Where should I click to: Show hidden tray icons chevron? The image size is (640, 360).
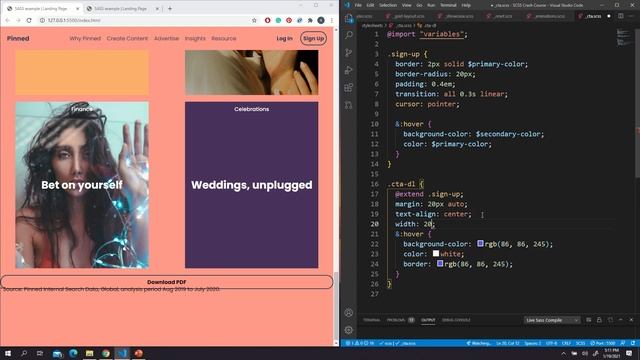(x=563, y=353)
